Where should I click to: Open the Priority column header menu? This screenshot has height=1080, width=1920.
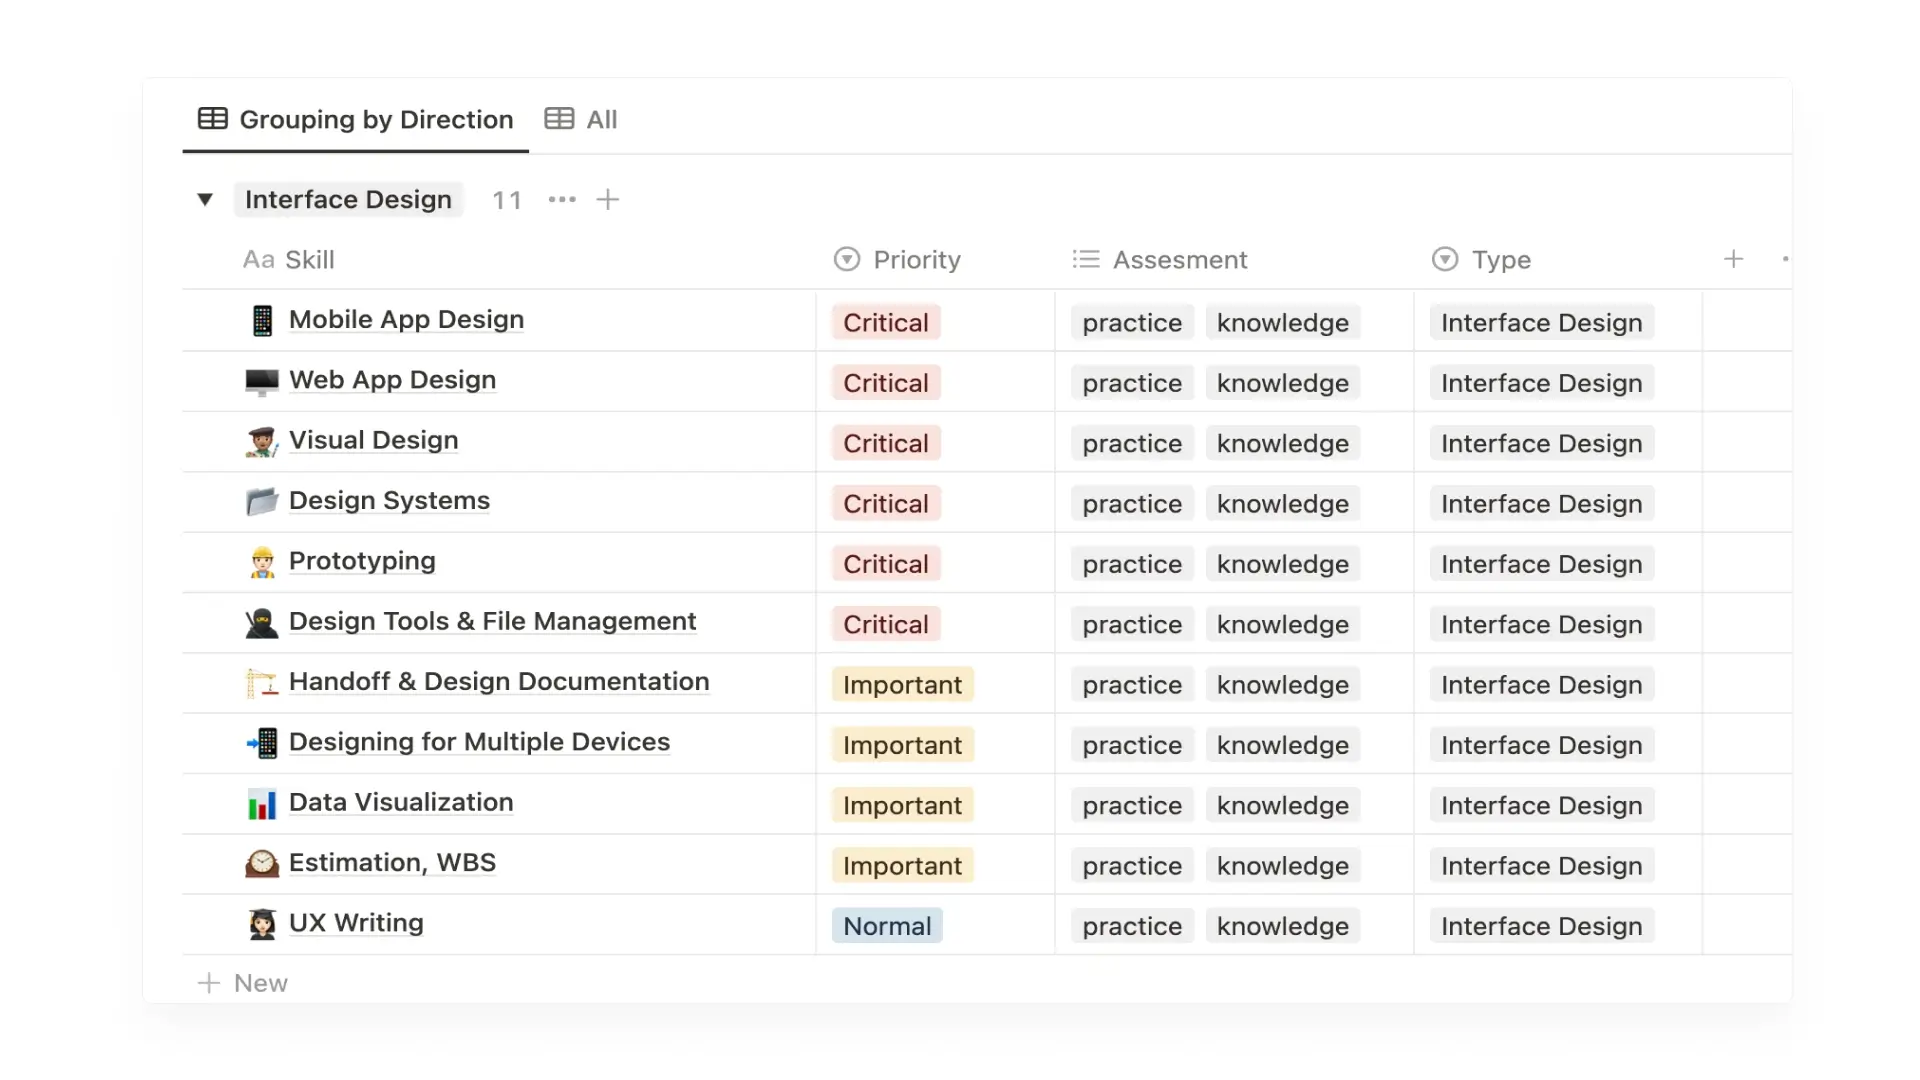[897, 260]
